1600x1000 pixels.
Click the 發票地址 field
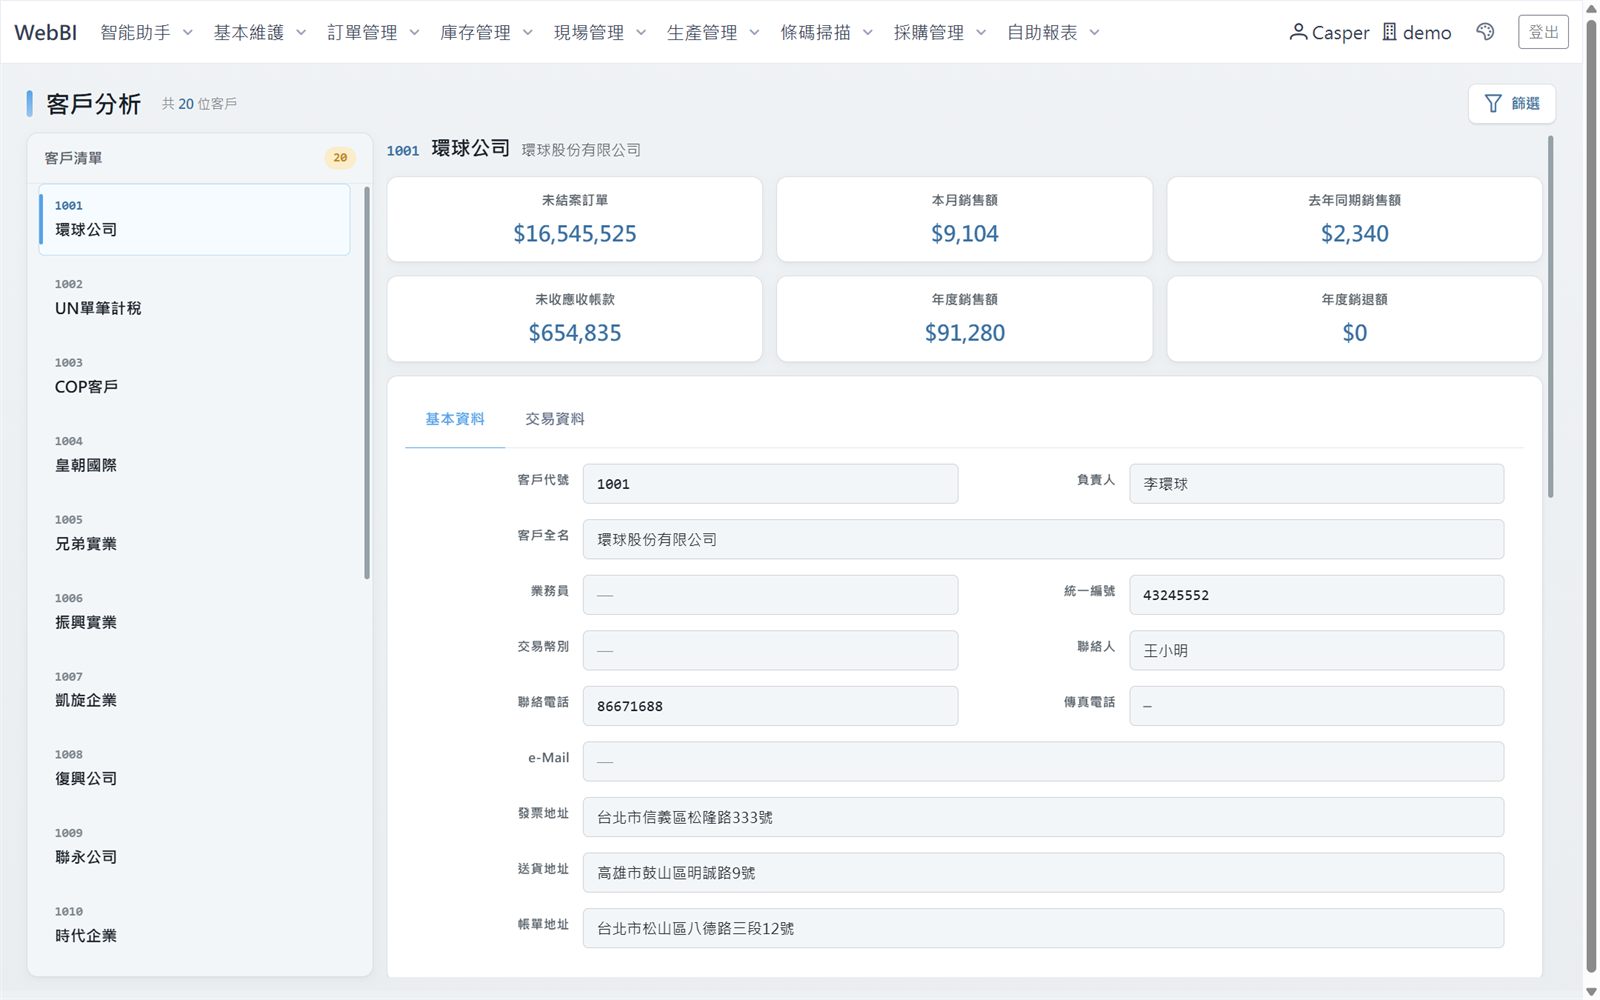(1043, 818)
